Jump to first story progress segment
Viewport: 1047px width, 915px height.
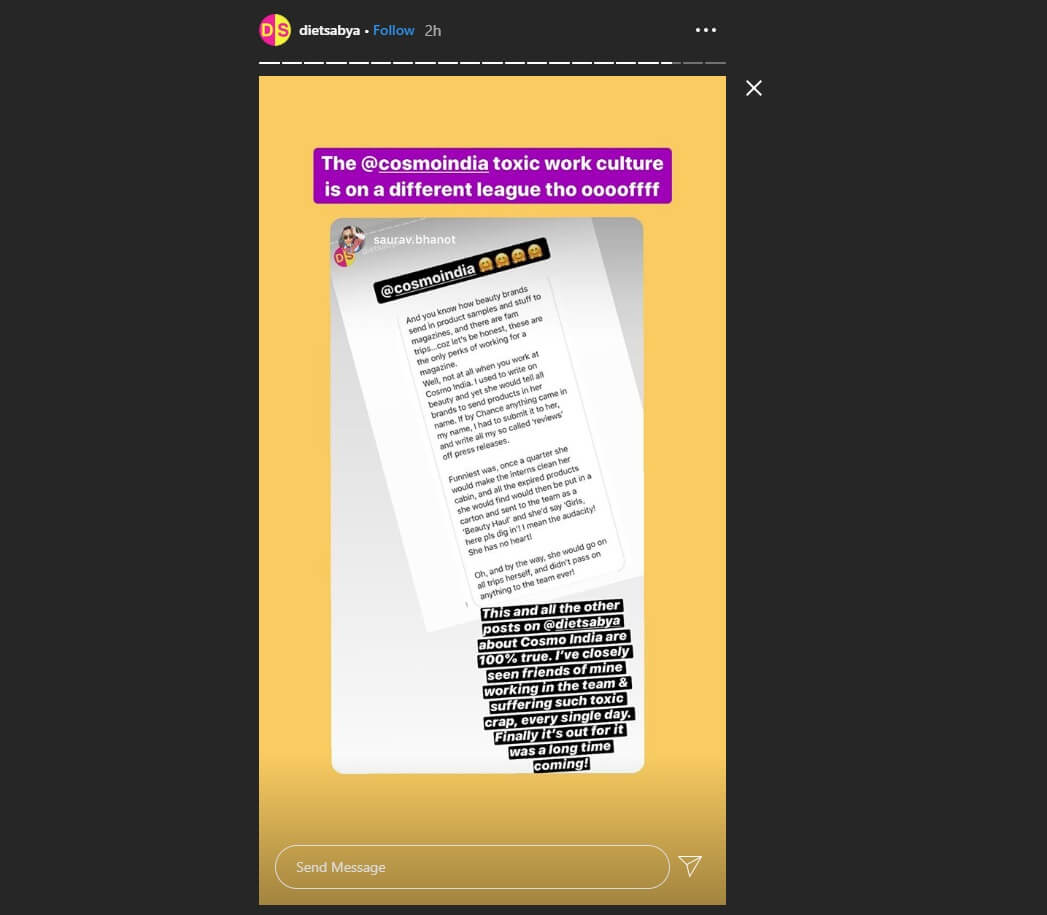point(270,63)
